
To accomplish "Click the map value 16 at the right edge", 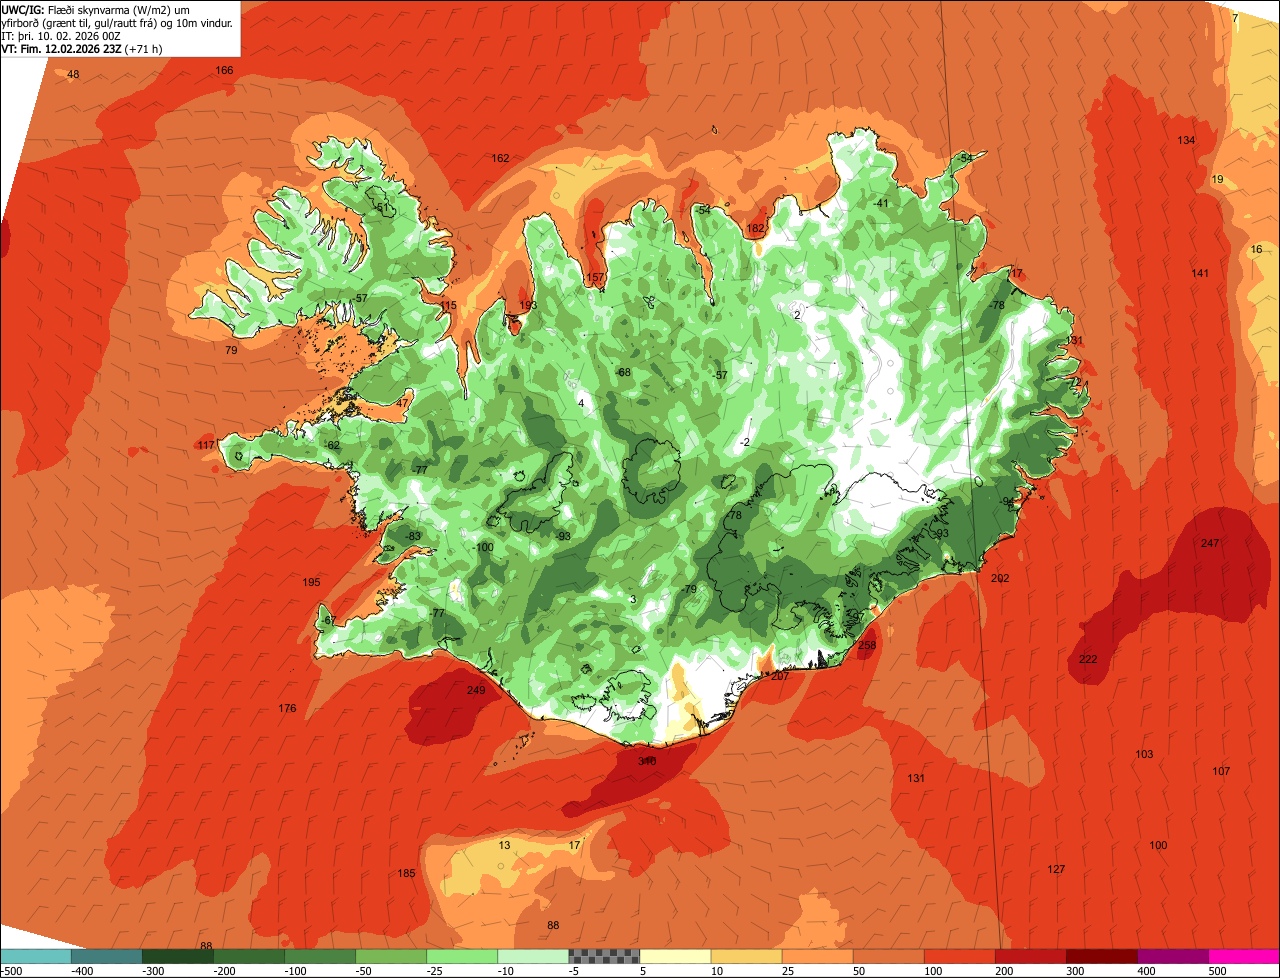I will [1257, 249].
